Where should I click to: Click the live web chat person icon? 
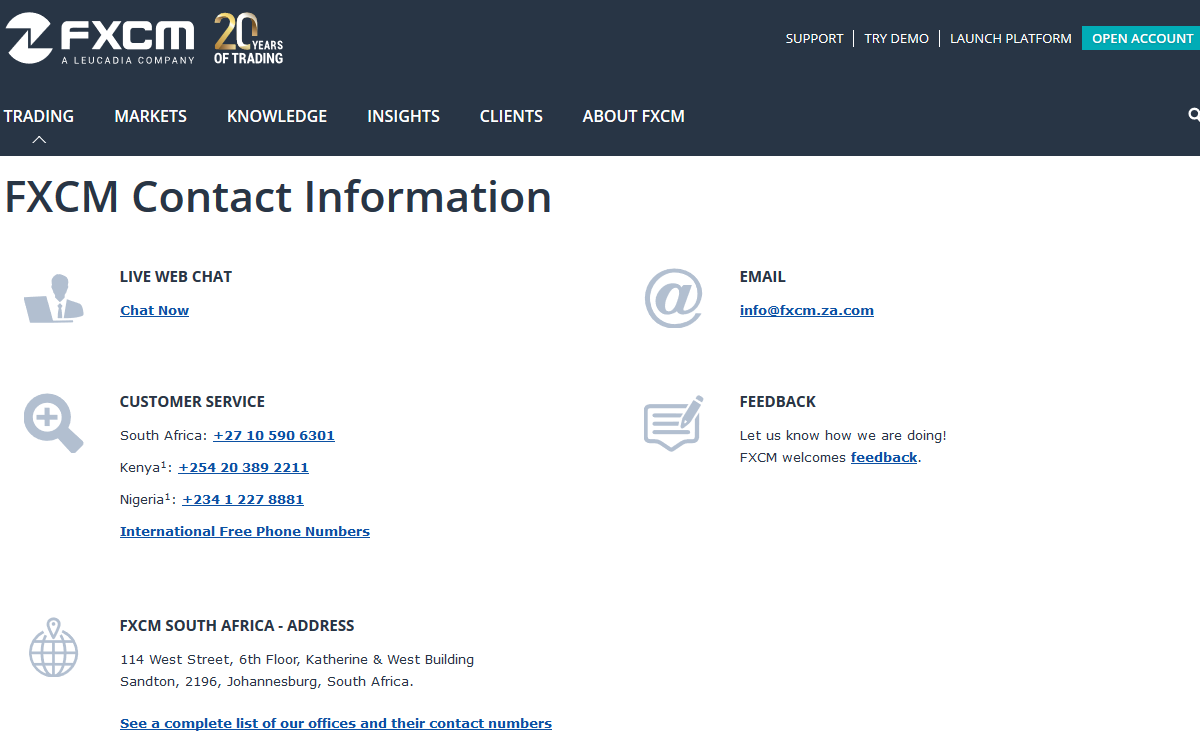click(x=54, y=298)
